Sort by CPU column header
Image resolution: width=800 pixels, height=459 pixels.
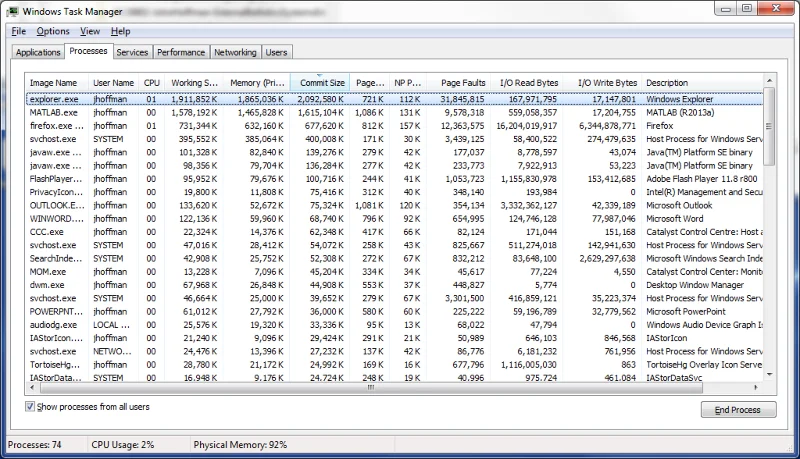tap(152, 83)
